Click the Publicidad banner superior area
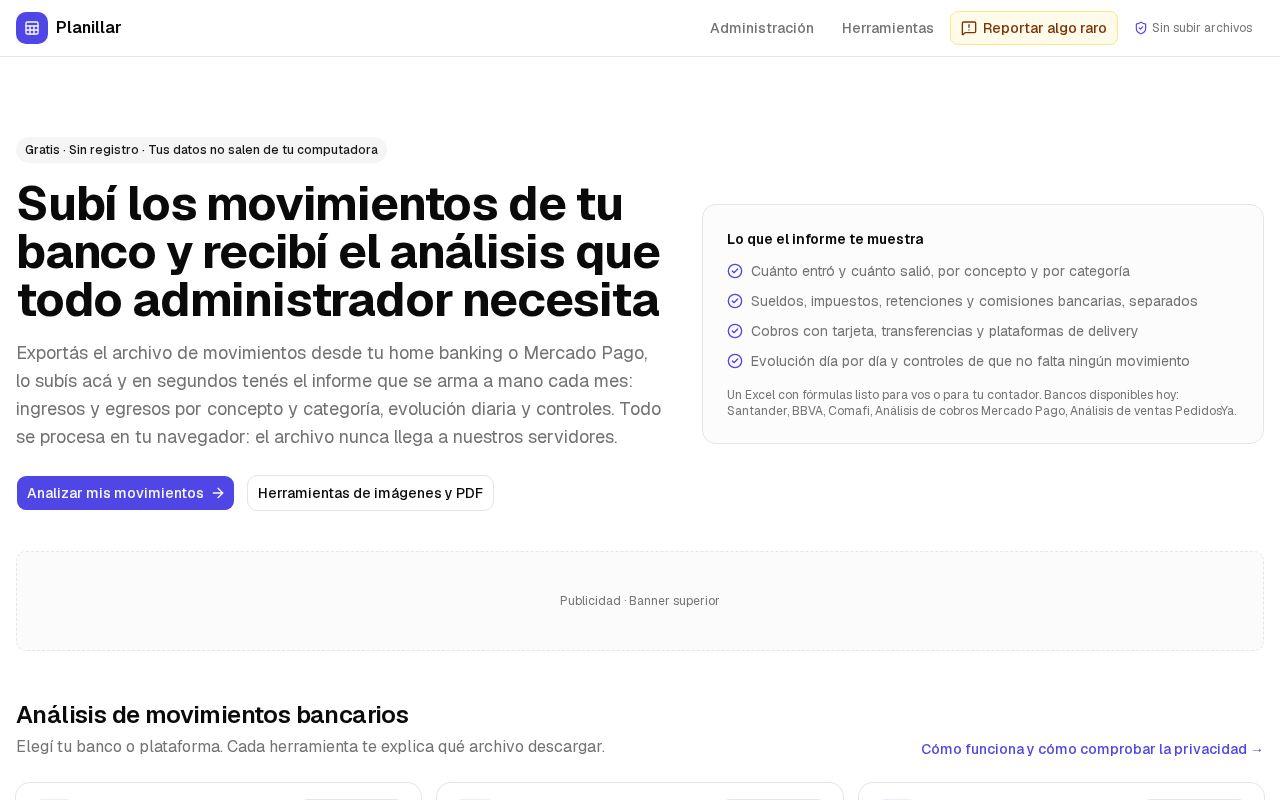 [640, 601]
